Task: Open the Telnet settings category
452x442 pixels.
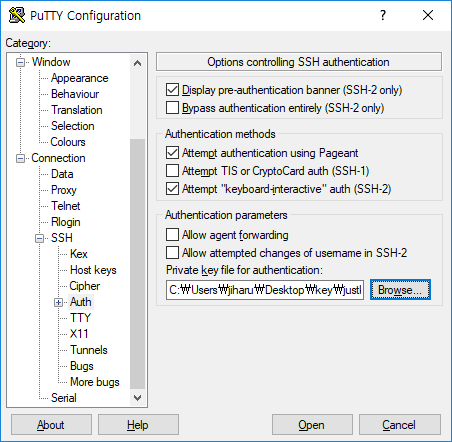Action: pos(66,206)
